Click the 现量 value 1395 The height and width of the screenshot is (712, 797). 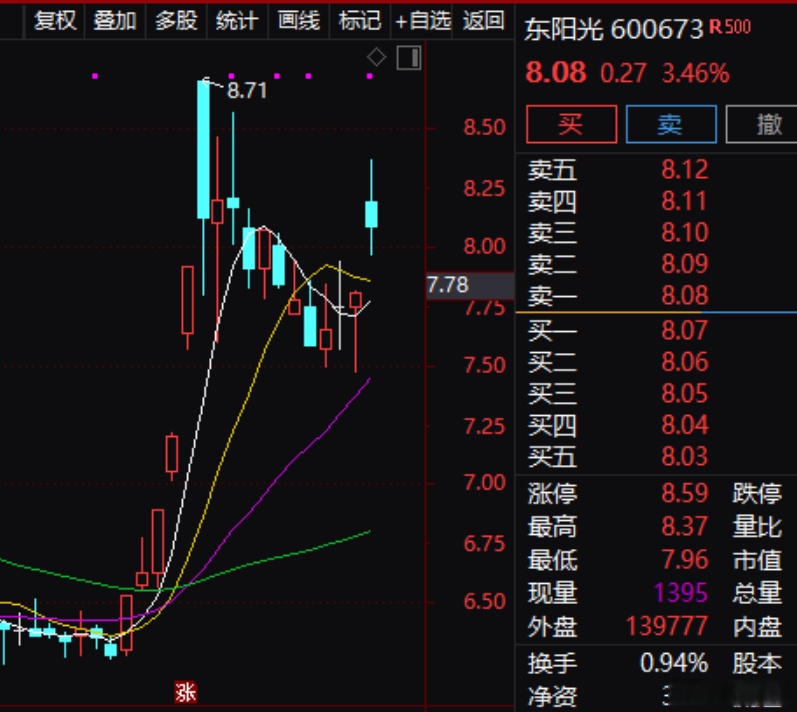681,593
